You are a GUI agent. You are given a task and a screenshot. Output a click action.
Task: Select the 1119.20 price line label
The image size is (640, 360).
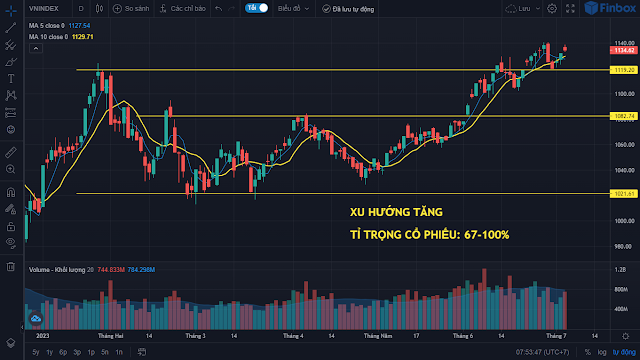[624, 70]
